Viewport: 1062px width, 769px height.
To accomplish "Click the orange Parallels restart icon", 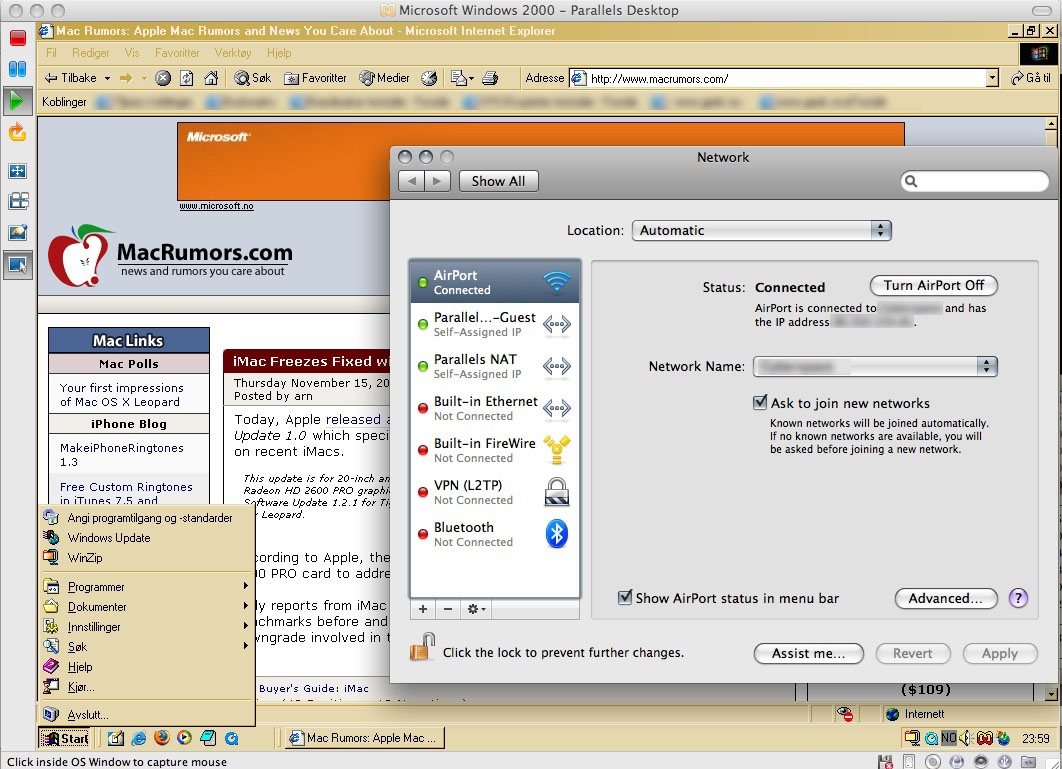I will click(x=18, y=132).
